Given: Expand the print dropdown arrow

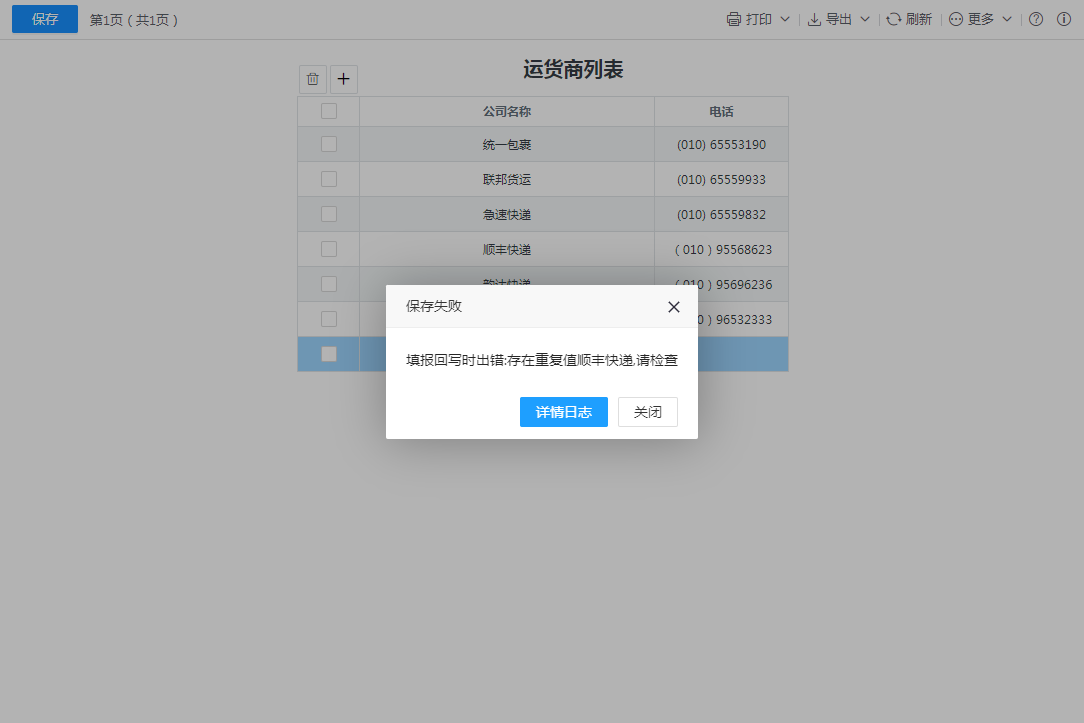Looking at the screenshot, I should pos(785,19).
